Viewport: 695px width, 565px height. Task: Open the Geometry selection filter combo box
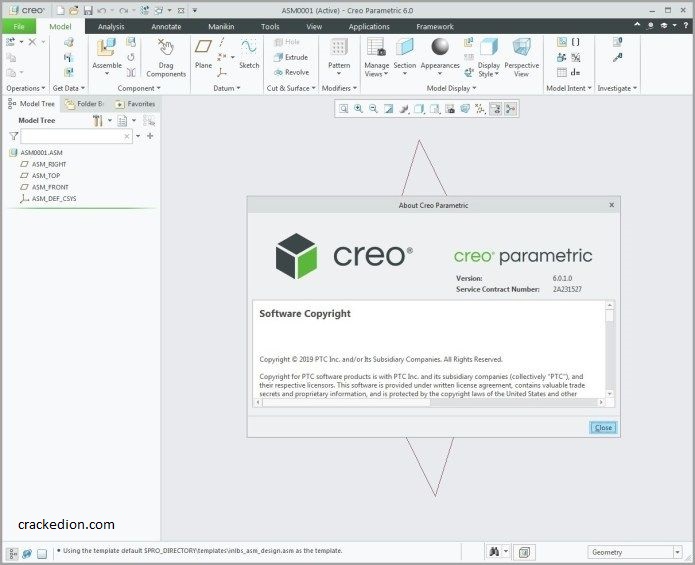635,552
